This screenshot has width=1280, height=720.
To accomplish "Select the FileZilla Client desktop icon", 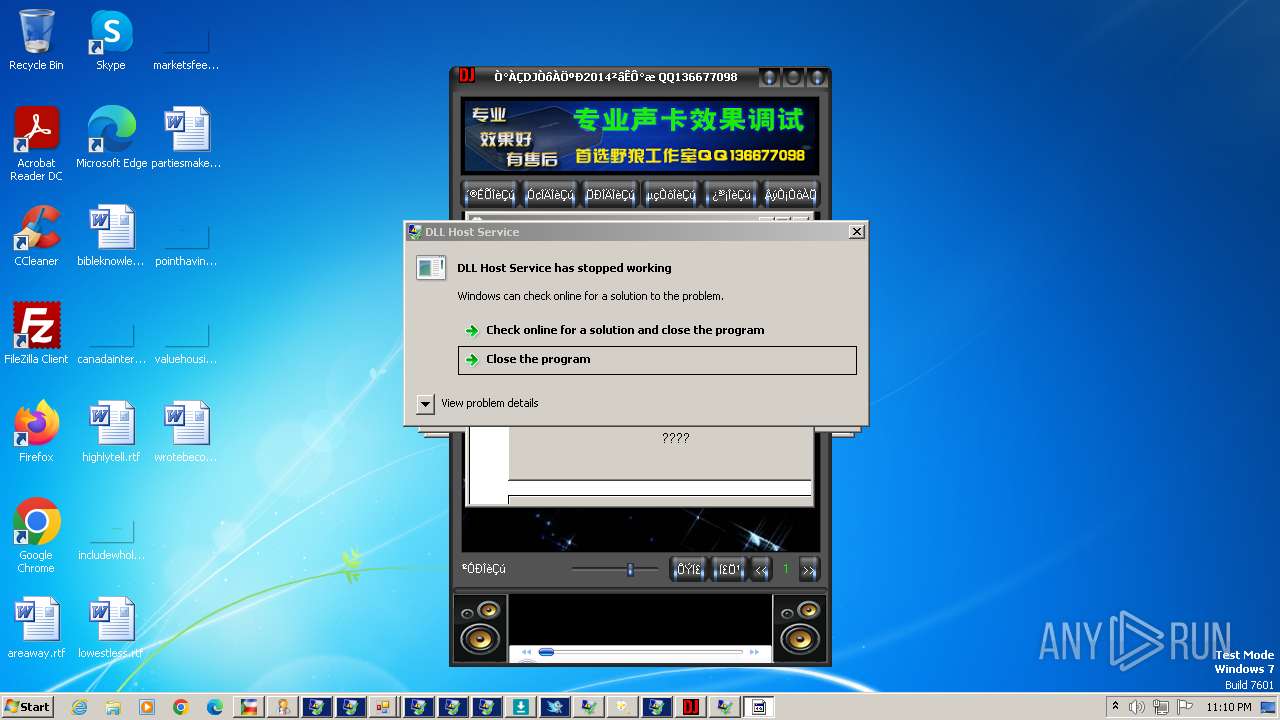I will pos(36,334).
